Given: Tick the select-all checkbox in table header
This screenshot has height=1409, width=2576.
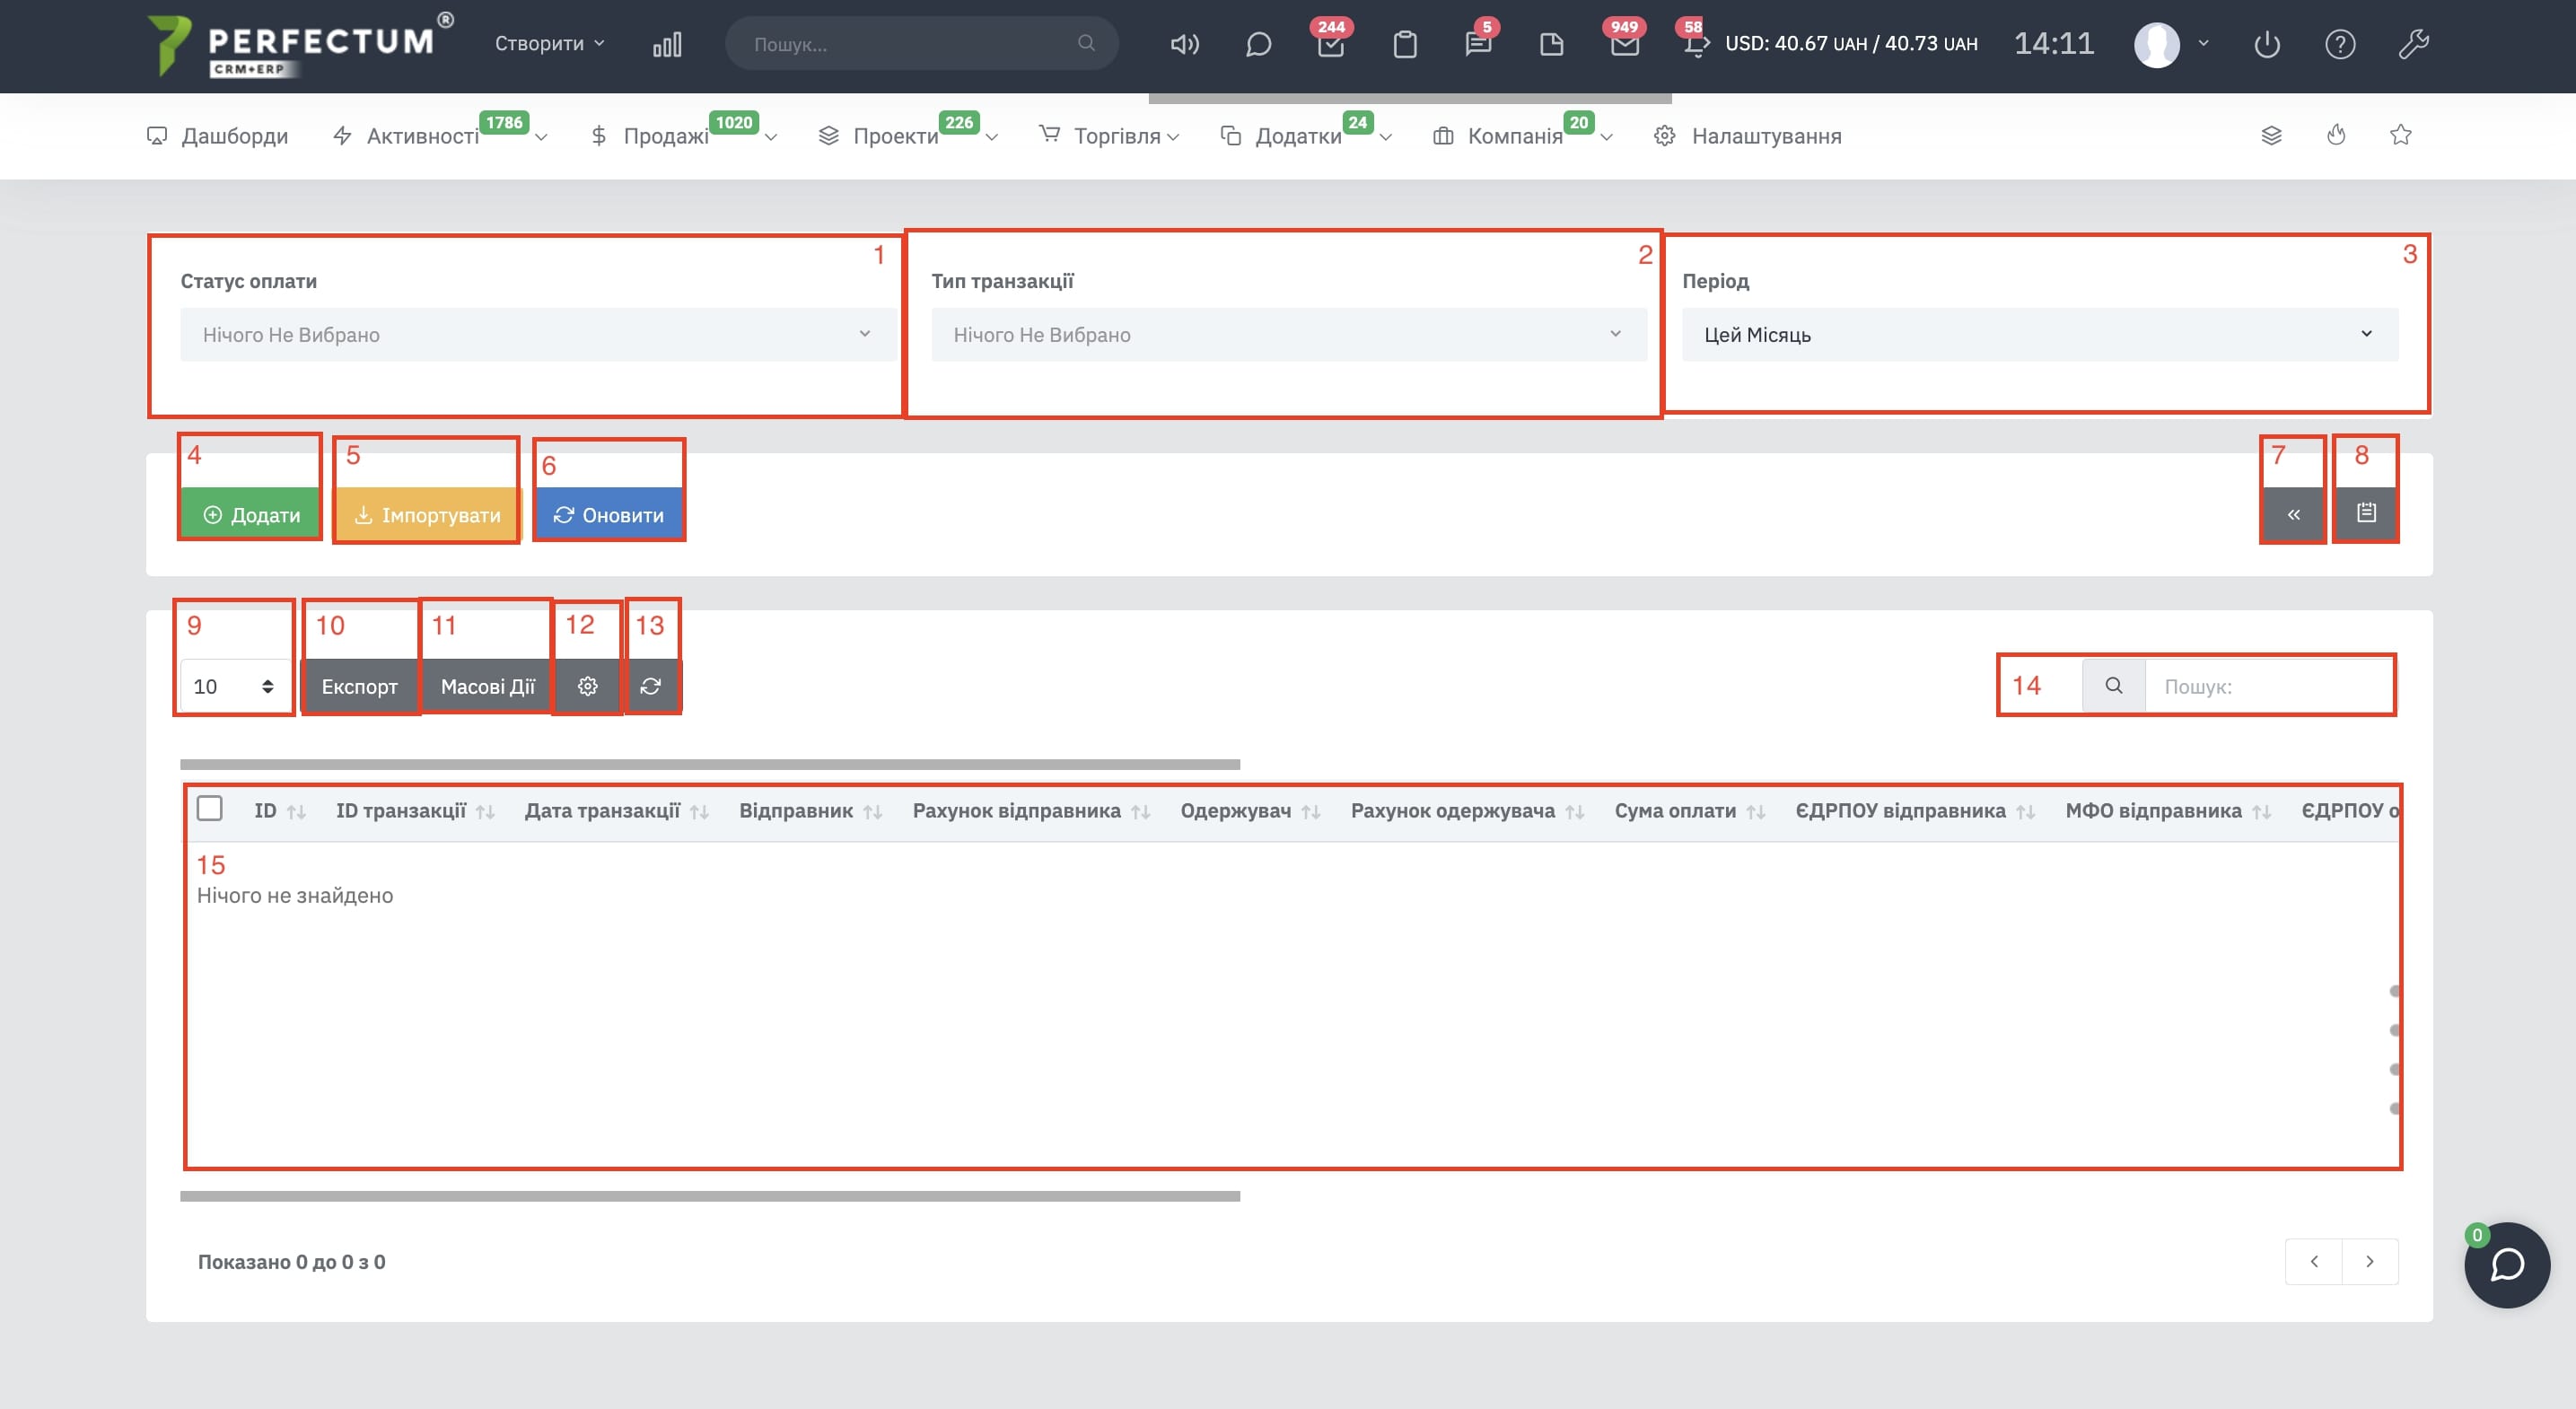Looking at the screenshot, I should [x=209, y=808].
